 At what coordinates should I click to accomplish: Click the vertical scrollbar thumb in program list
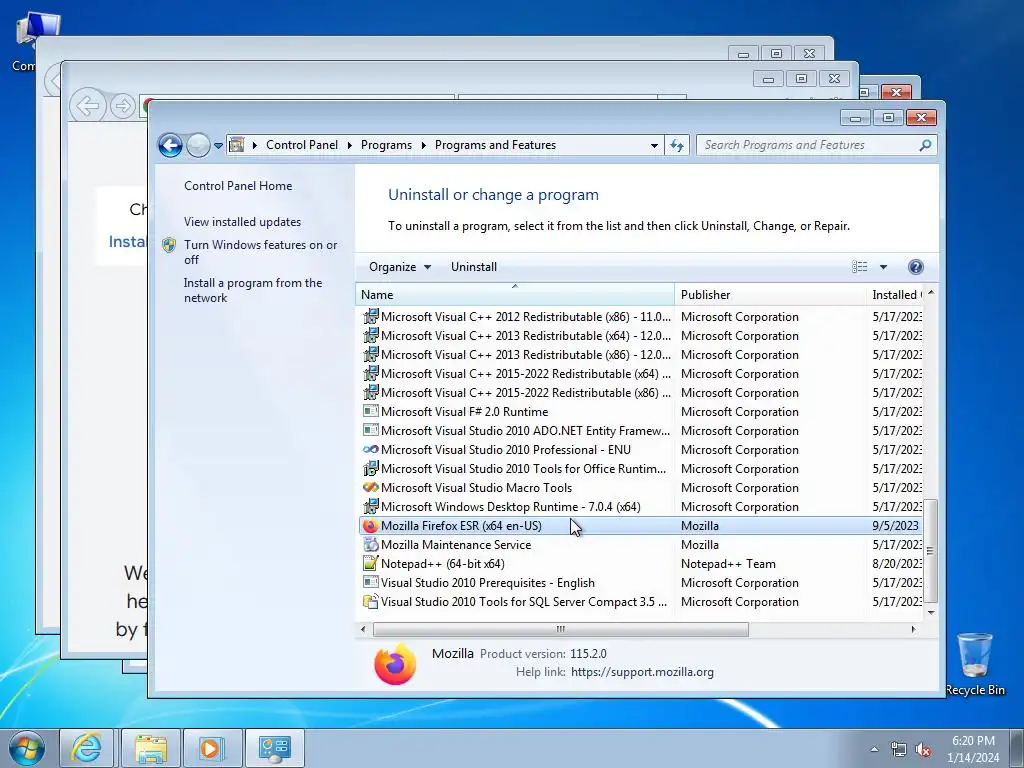coord(931,551)
